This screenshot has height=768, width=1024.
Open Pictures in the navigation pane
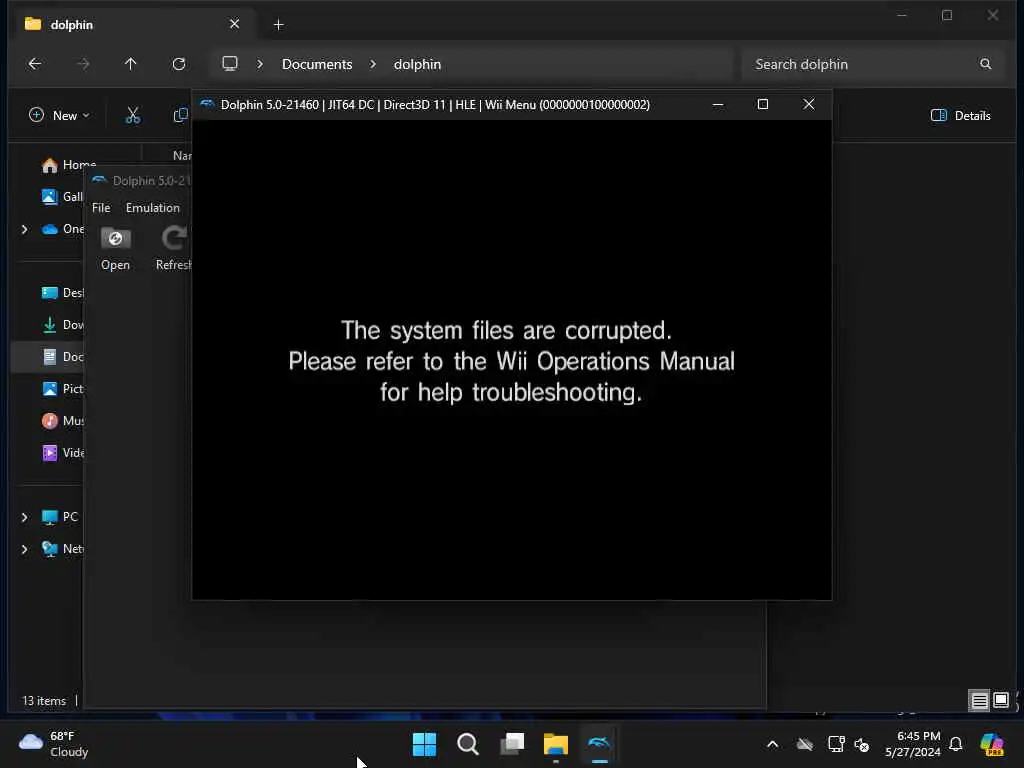(x=63, y=389)
